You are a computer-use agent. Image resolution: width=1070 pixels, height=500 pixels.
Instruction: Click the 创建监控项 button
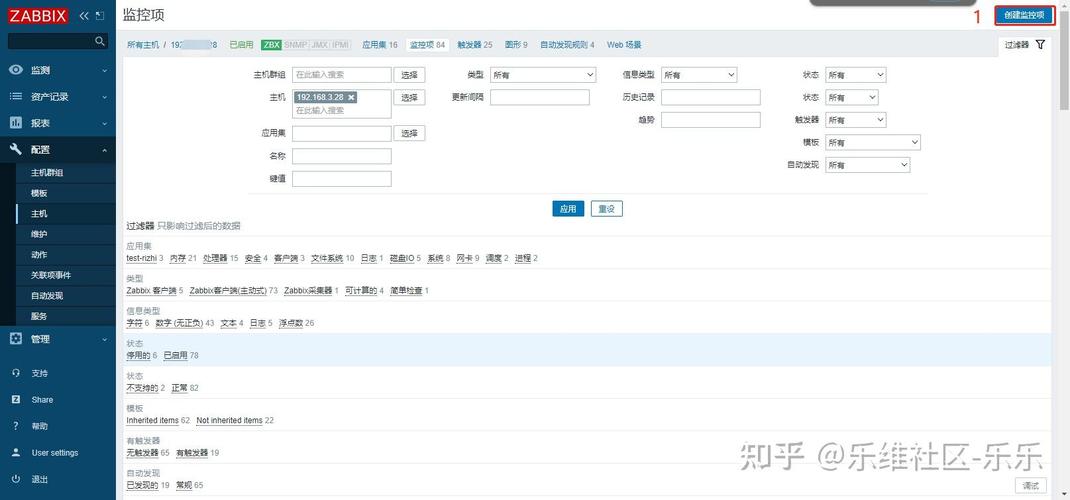point(1024,15)
